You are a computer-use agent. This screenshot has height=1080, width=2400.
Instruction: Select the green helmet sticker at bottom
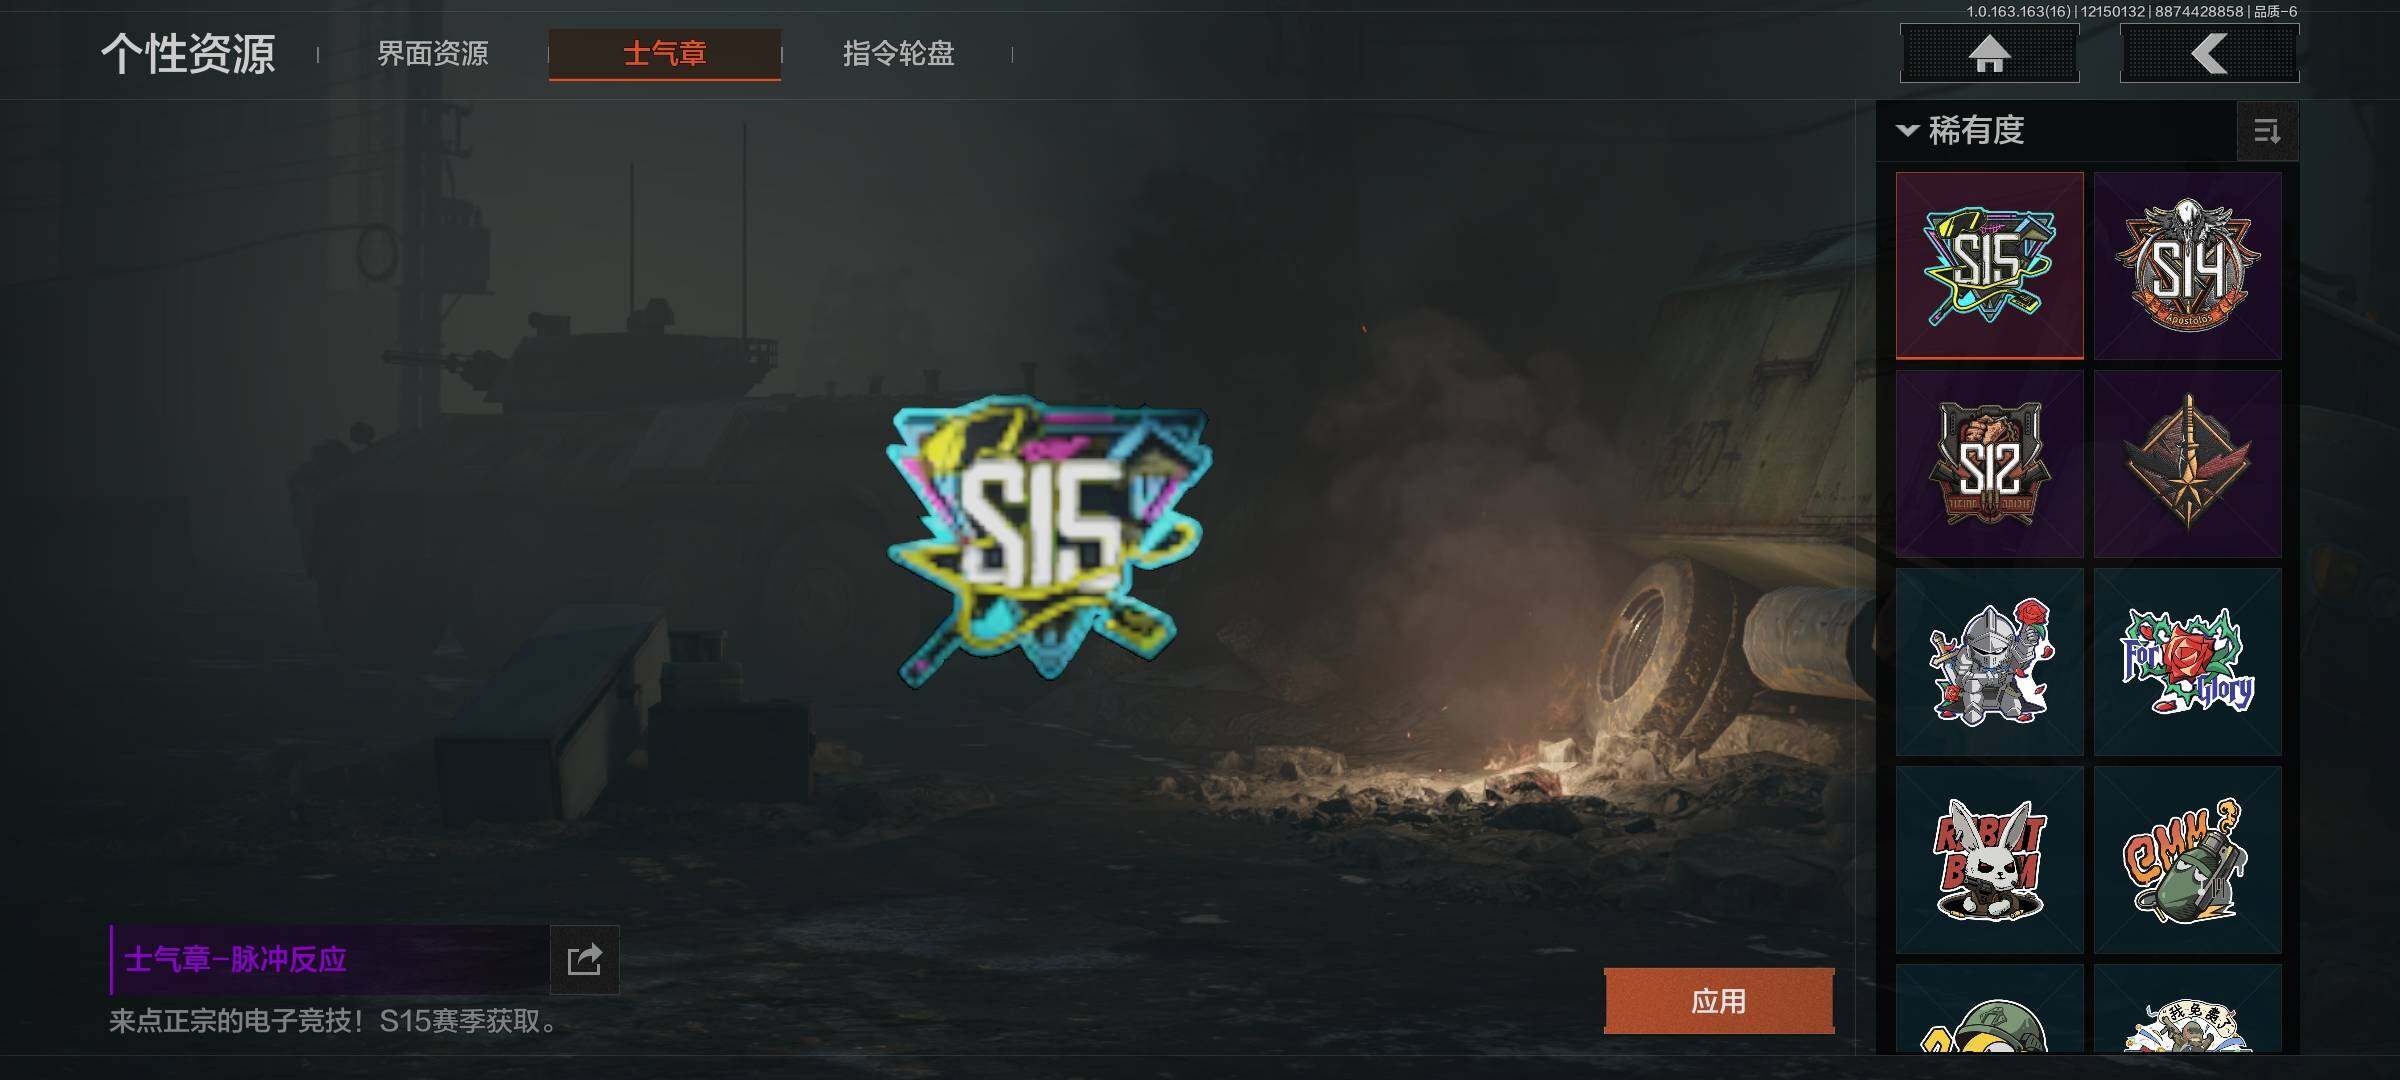1989,1009
